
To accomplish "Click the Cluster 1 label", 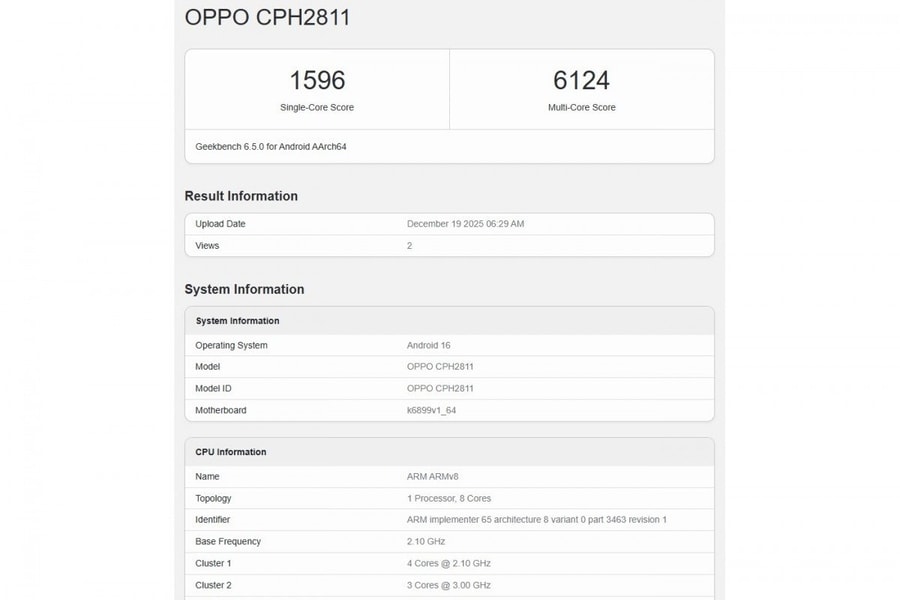I will [x=214, y=563].
